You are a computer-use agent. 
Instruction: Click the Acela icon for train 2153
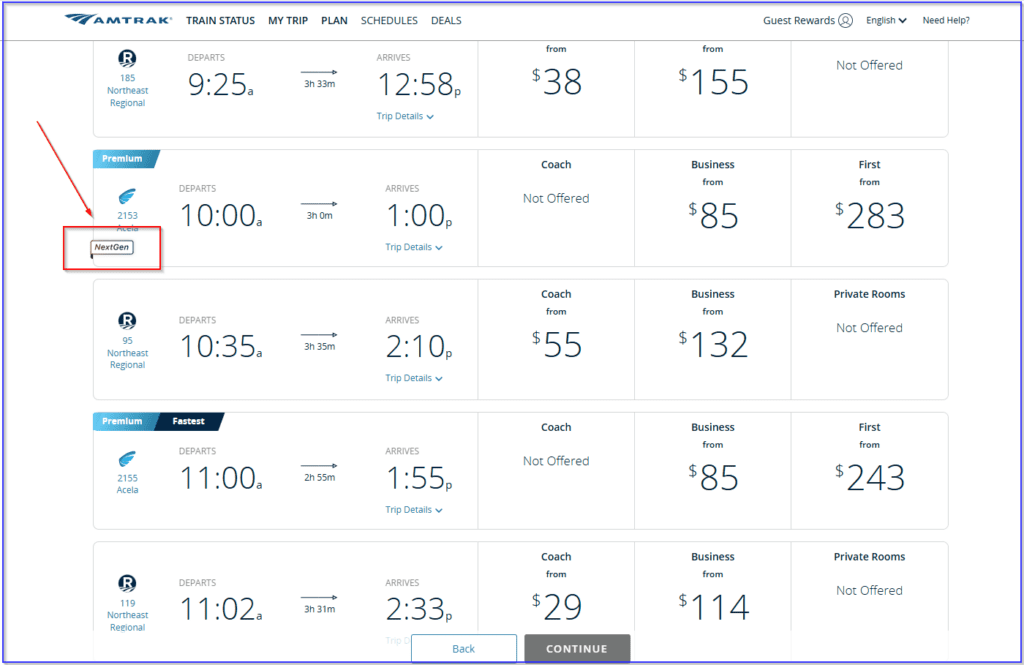[127, 196]
